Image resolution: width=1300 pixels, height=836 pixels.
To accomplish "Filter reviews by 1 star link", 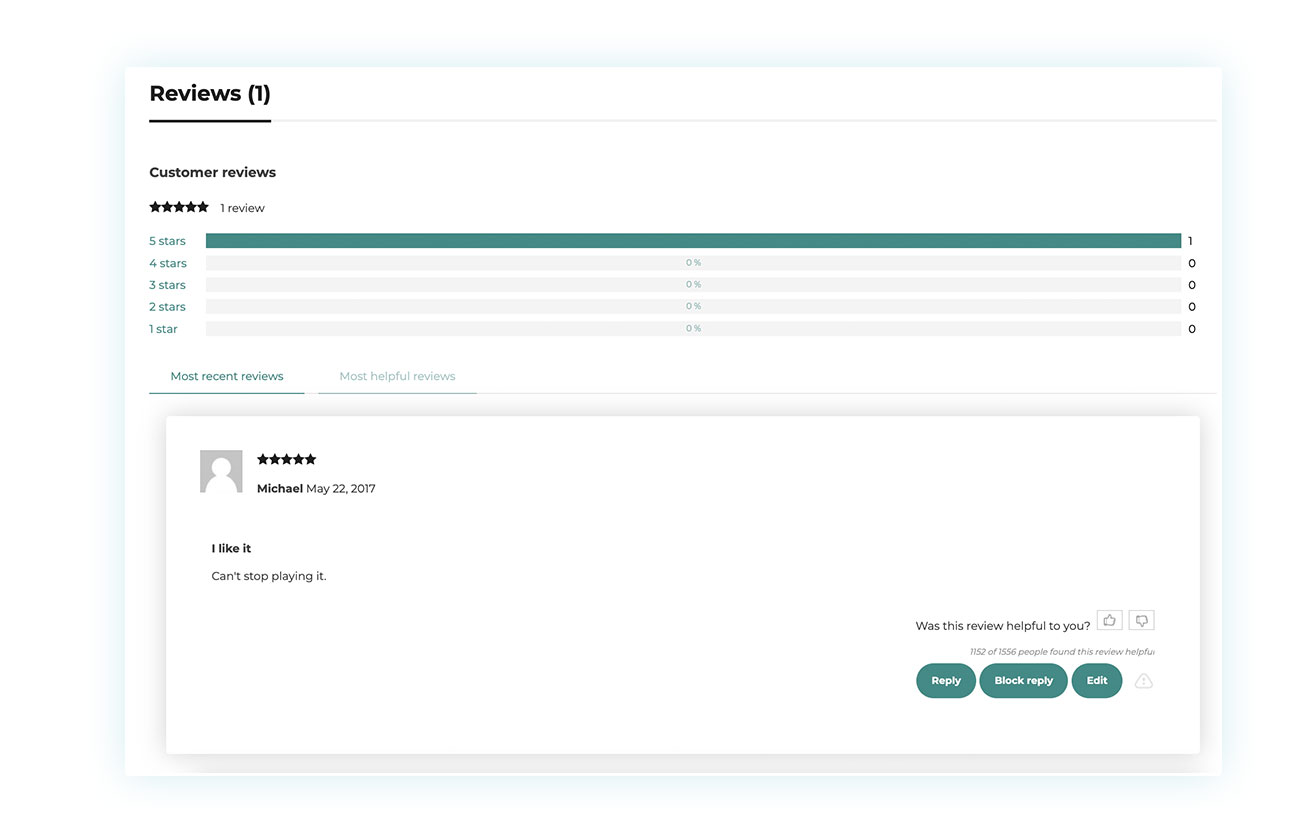I will tap(163, 329).
